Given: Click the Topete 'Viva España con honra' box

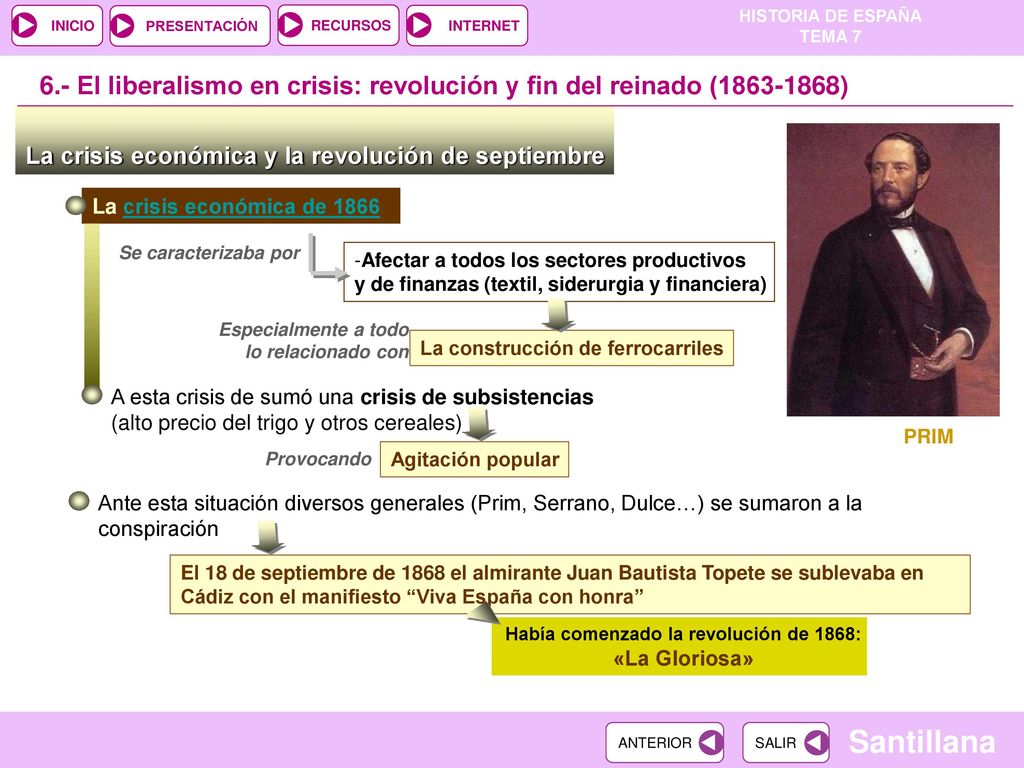Looking at the screenshot, I should click(x=570, y=584).
